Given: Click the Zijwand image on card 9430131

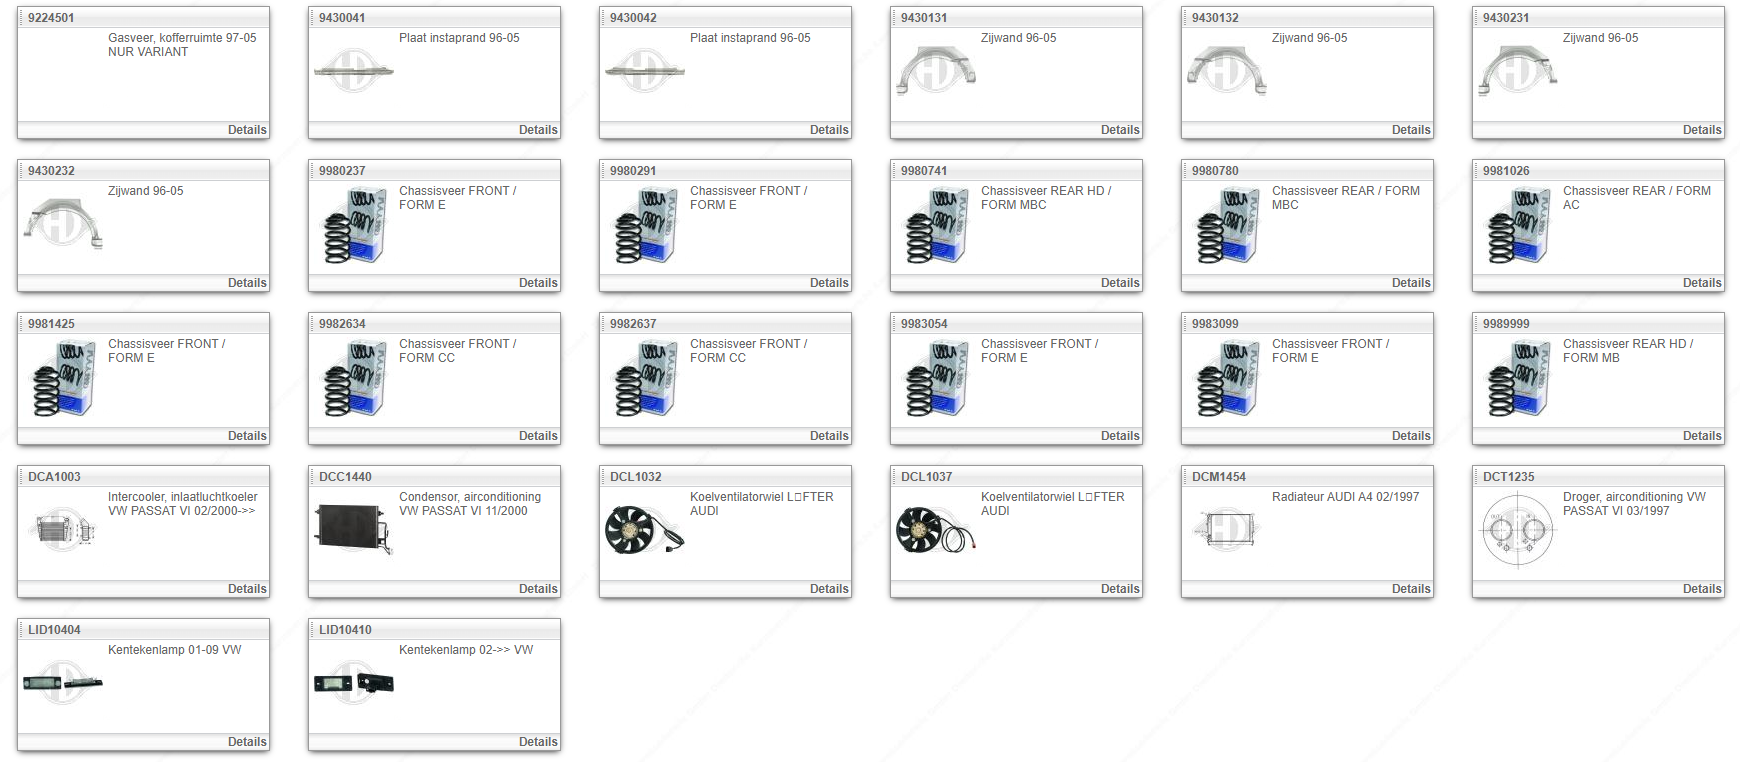Looking at the screenshot, I should [x=935, y=72].
